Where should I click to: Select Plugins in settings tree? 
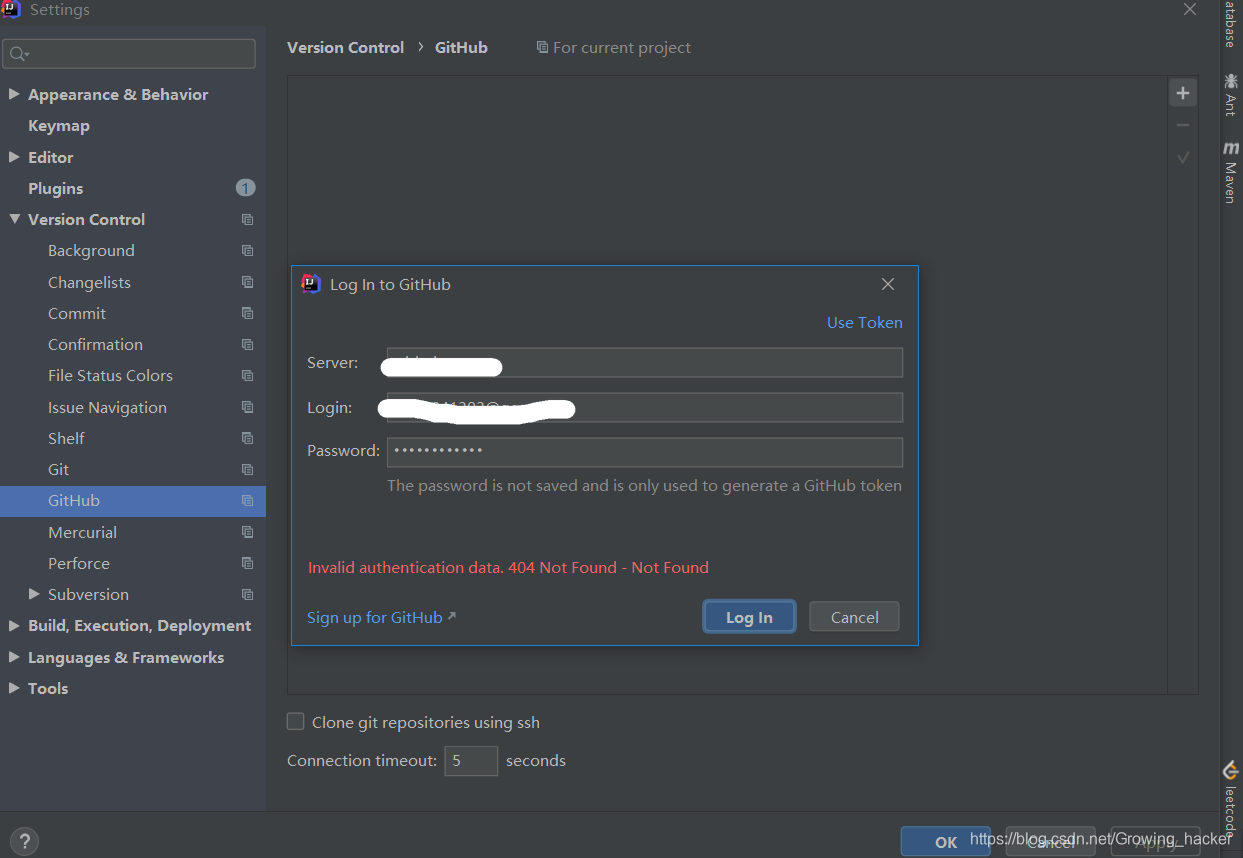click(x=56, y=188)
